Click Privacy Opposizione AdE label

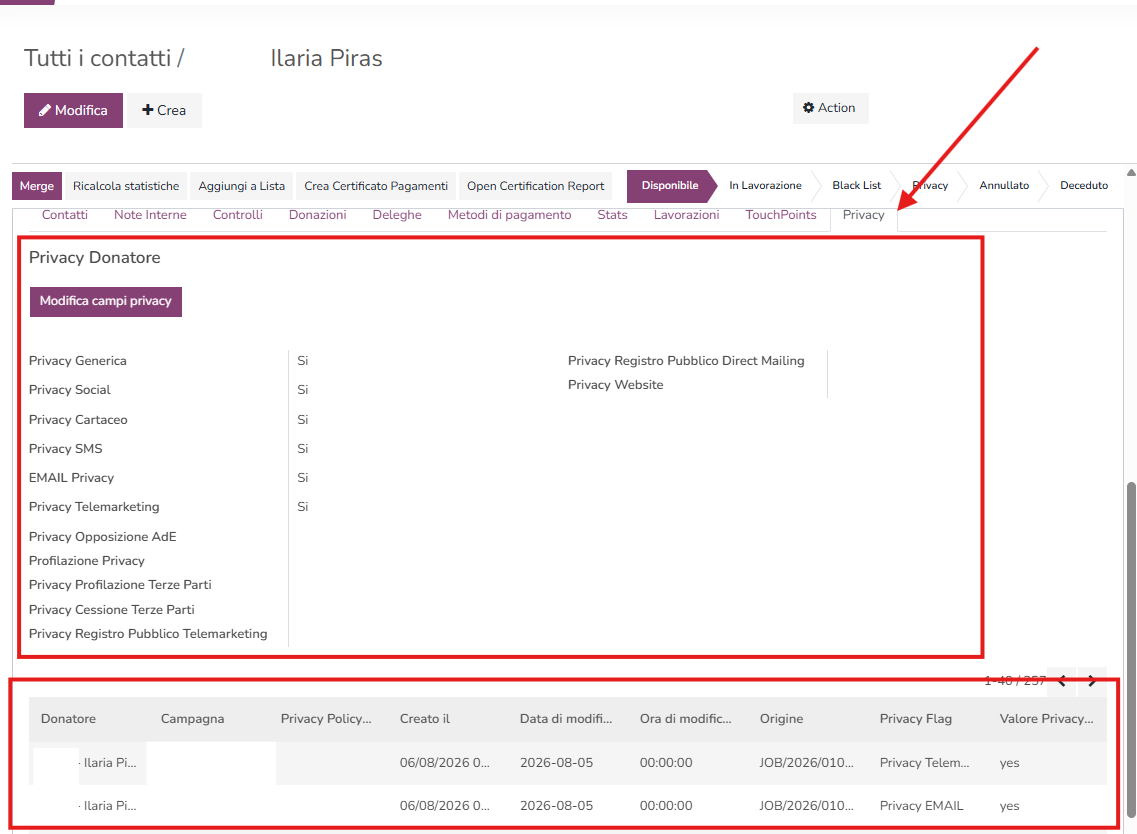102,537
